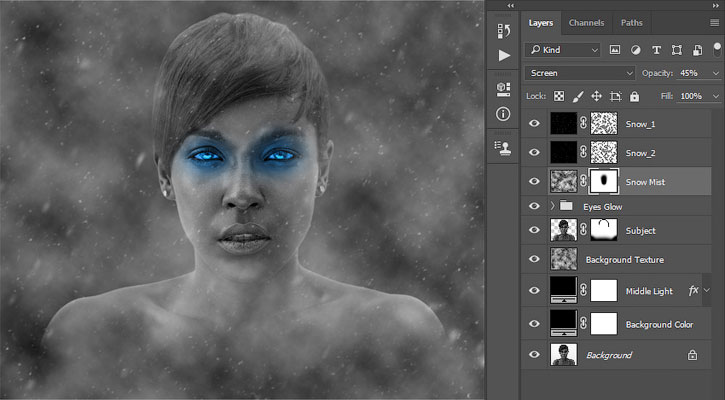Switch to the Channels tab
This screenshot has height=400, width=725.
586,23
